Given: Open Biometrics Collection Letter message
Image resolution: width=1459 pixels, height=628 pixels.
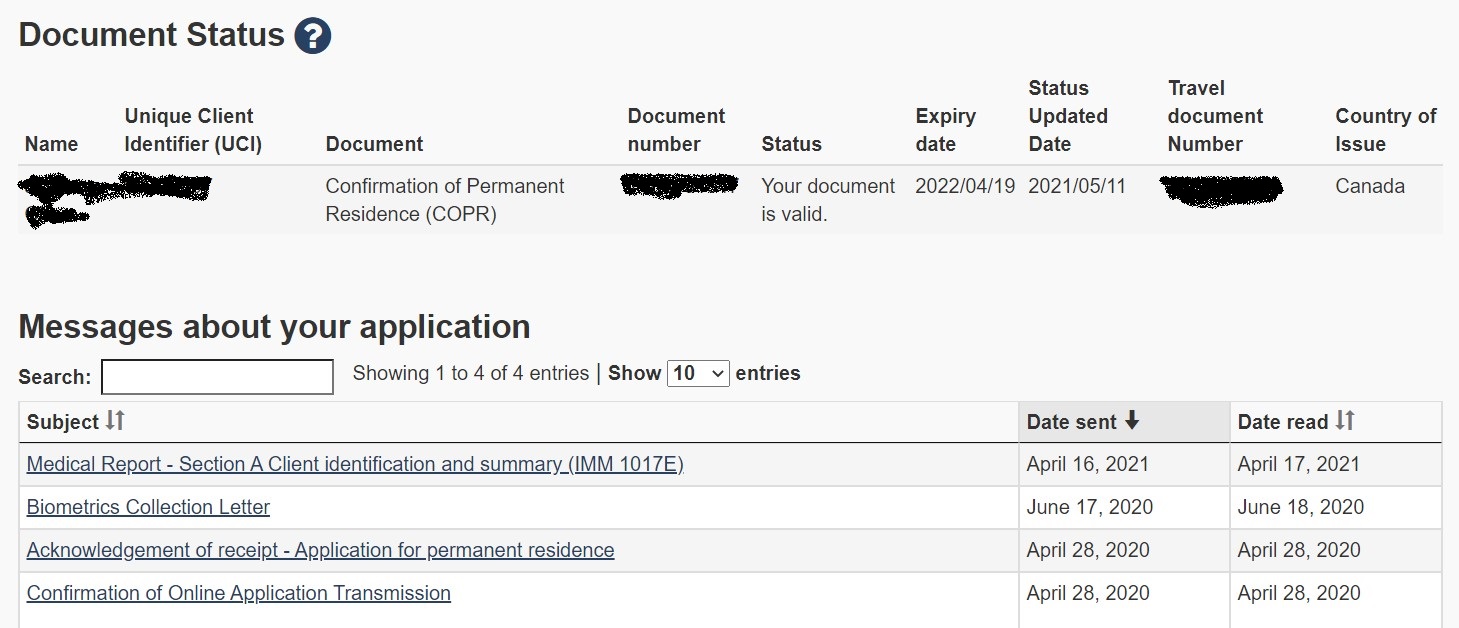Looking at the screenshot, I should (148, 507).
